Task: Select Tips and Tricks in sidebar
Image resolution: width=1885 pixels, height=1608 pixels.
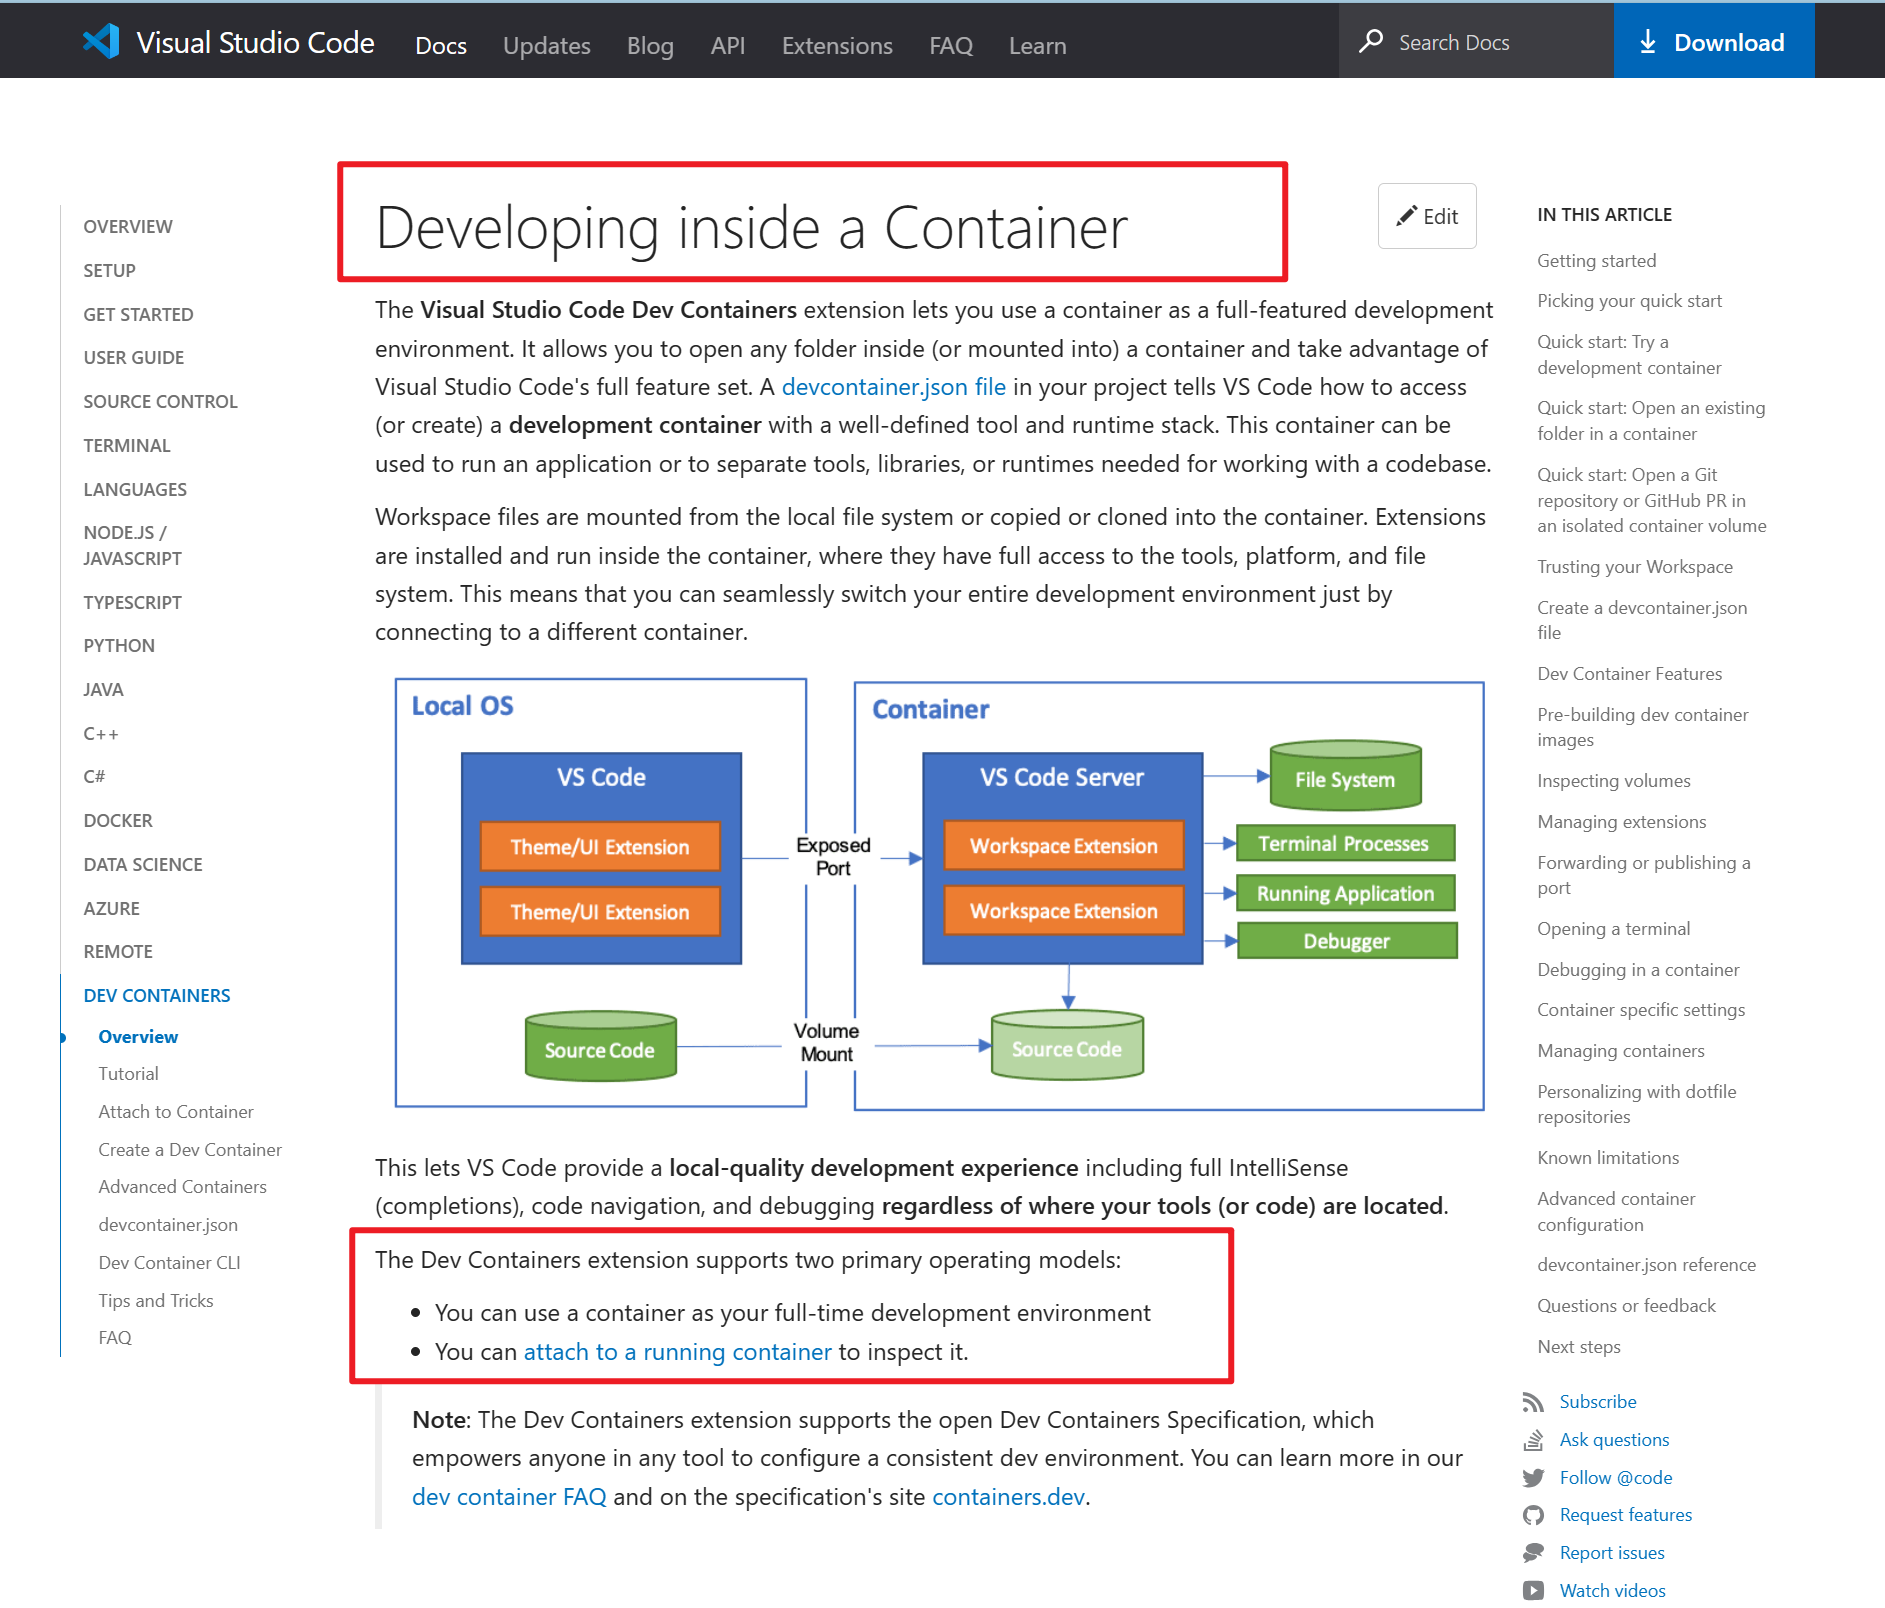Action: coord(156,1300)
